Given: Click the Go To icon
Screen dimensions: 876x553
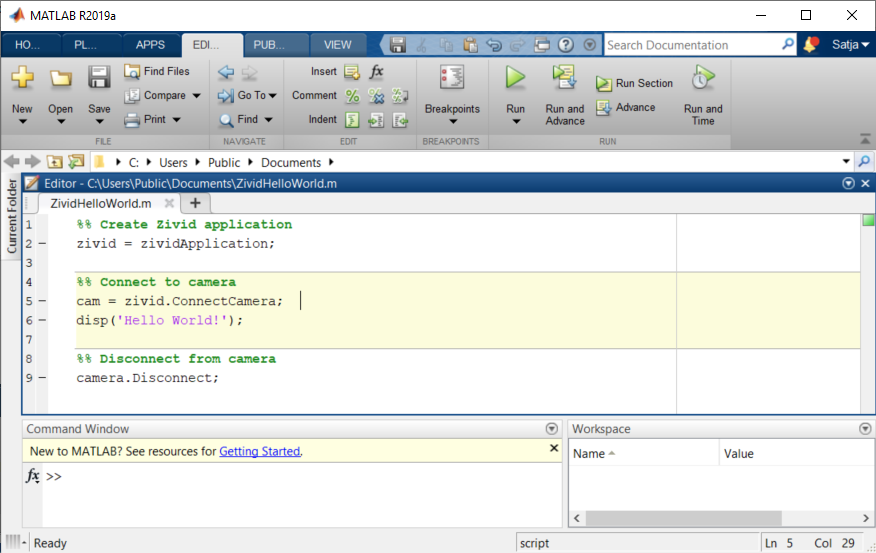Looking at the screenshot, I should (x=226, y=96).
